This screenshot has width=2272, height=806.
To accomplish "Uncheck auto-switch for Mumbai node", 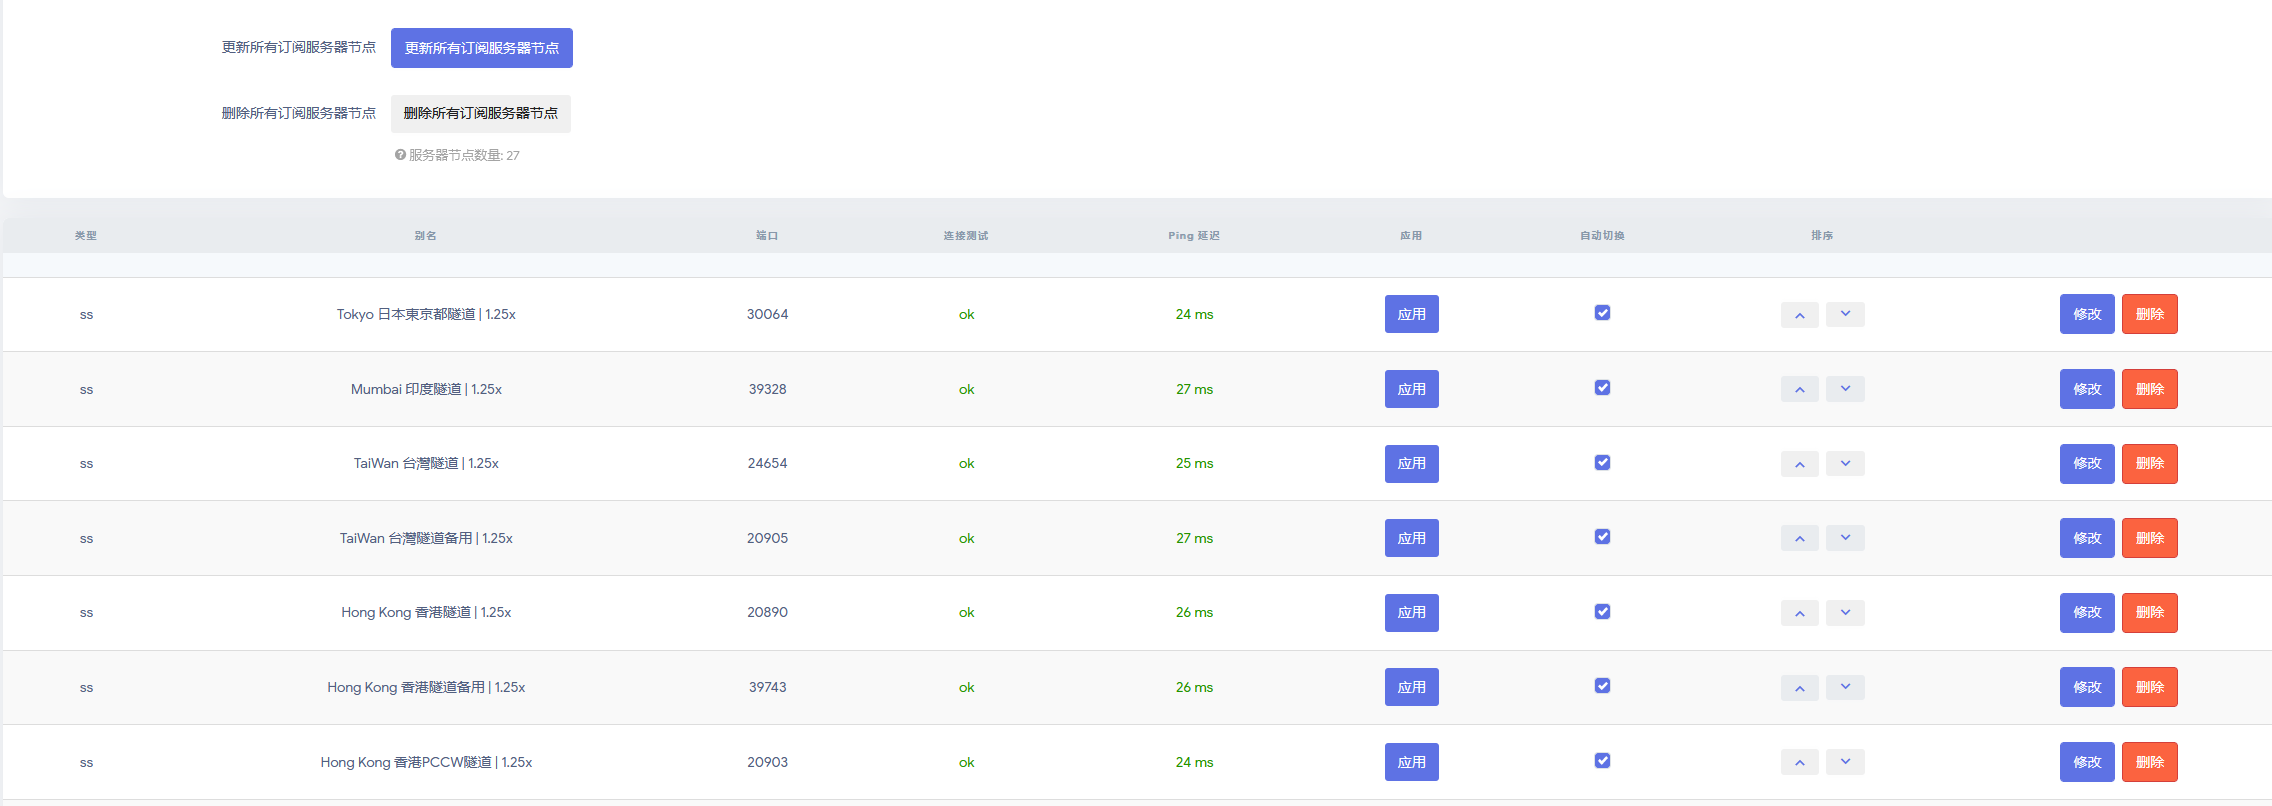I will pos(1602,388).
